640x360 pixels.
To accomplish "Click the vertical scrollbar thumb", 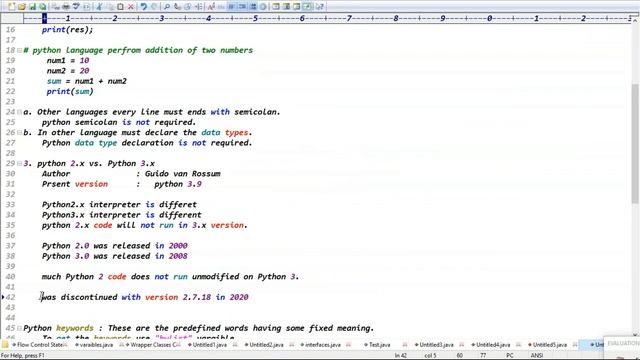I will [636, 143].
